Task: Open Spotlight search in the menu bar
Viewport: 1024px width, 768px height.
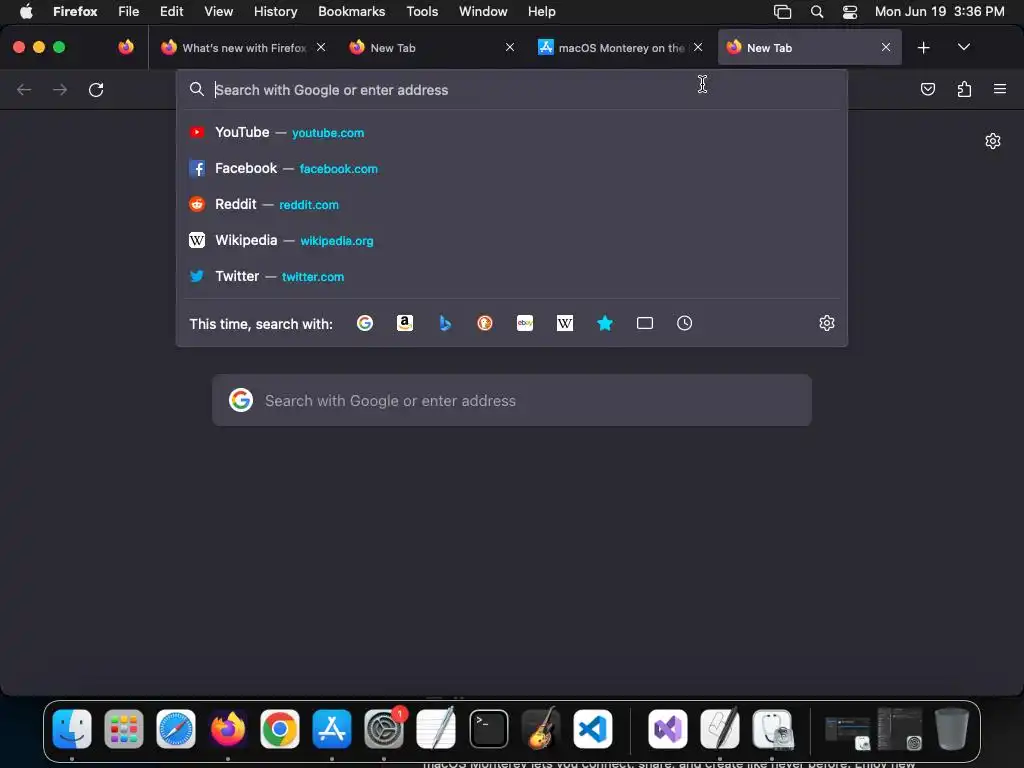Action: tap(816, 12)
